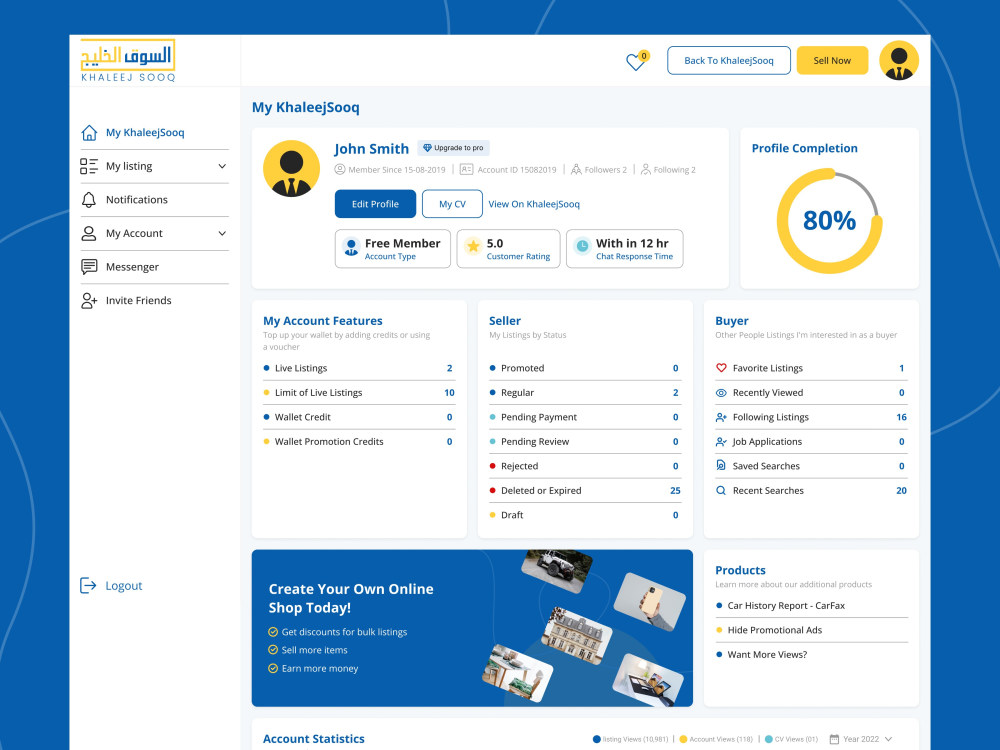Click the Following Listings person icon
This screenshot has height=750, width=1000.
[721, 417]
